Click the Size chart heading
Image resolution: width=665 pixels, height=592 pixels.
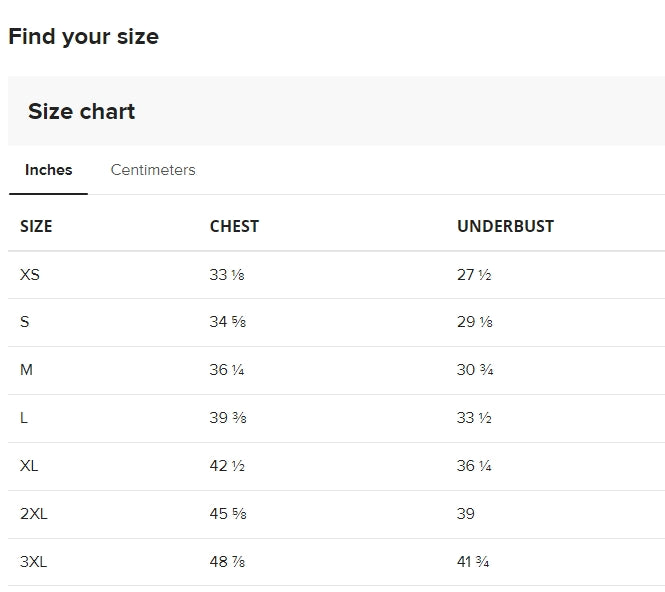coord(81,112)
